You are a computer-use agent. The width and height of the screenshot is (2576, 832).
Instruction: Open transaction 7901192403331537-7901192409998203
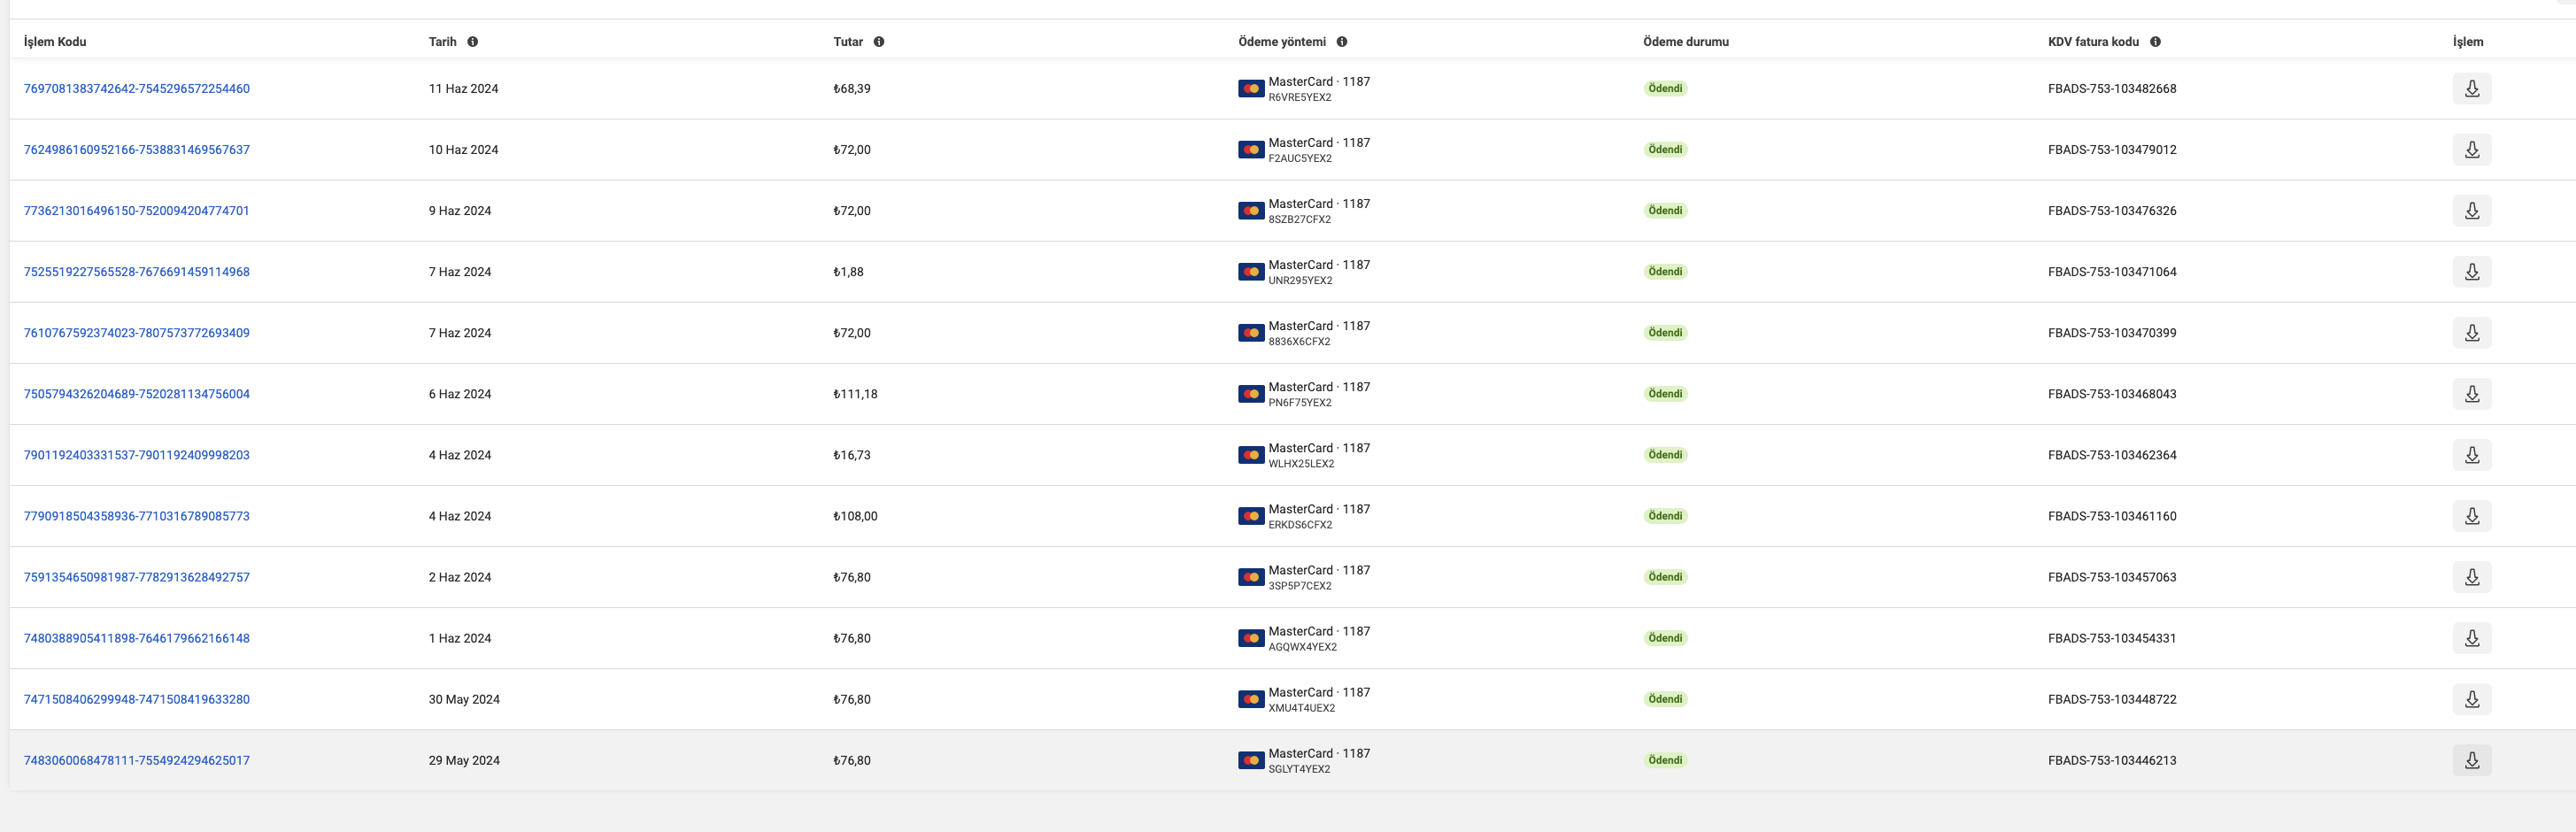137,454
